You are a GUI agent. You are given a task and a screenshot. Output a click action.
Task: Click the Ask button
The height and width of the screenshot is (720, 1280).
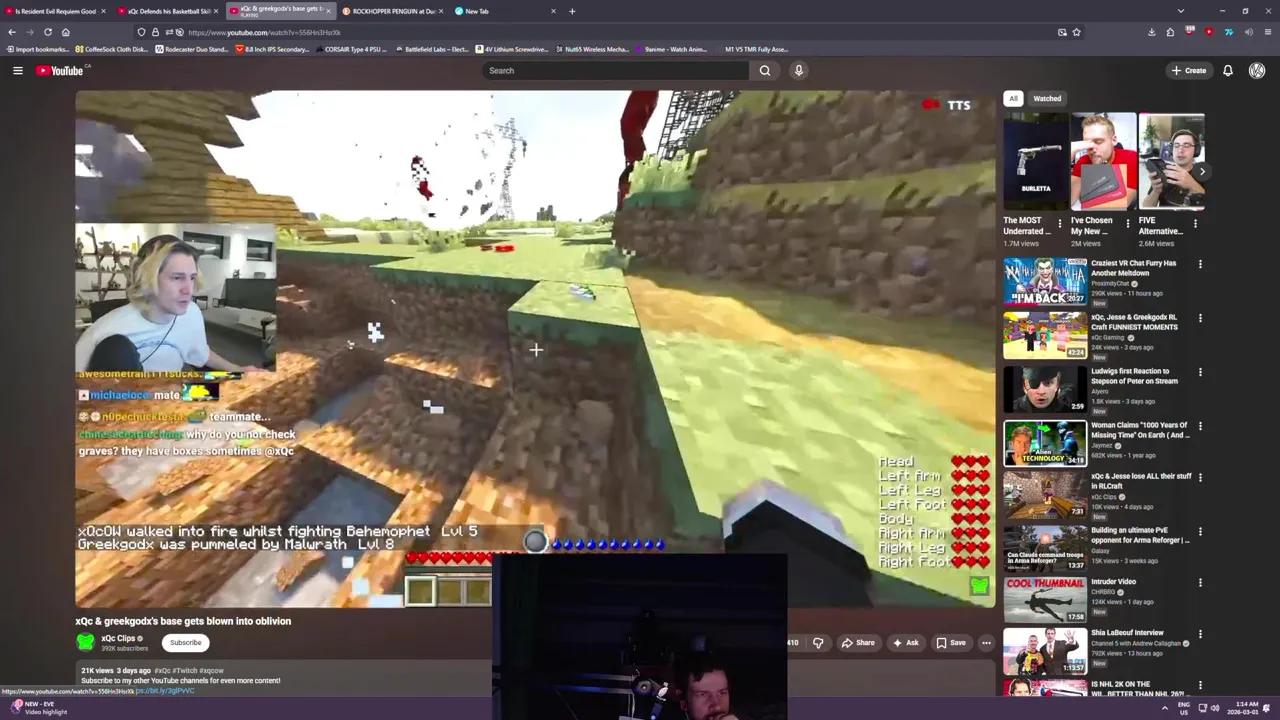tap(905, 643)
